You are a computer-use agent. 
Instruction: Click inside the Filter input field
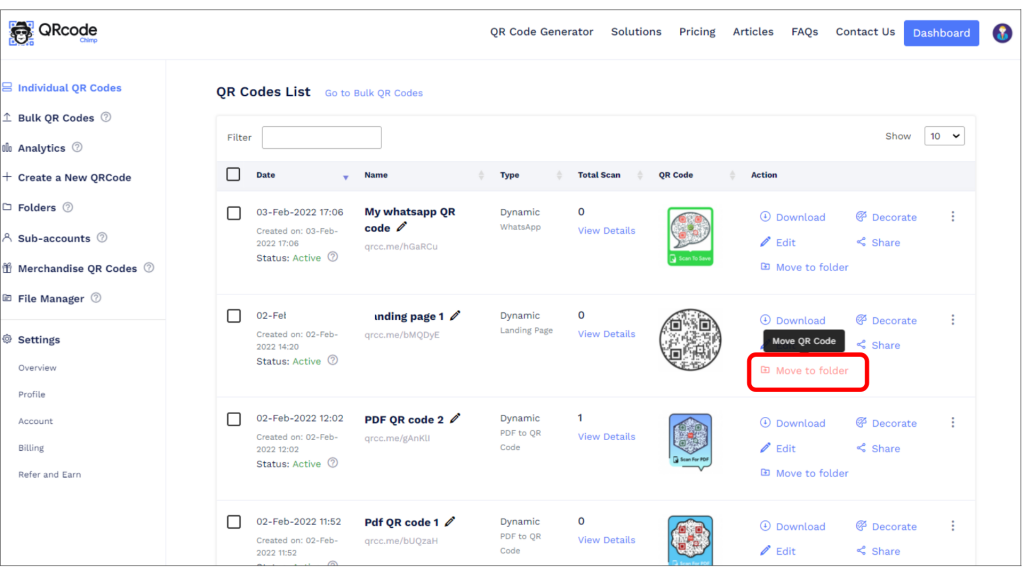tap(321, 137)
